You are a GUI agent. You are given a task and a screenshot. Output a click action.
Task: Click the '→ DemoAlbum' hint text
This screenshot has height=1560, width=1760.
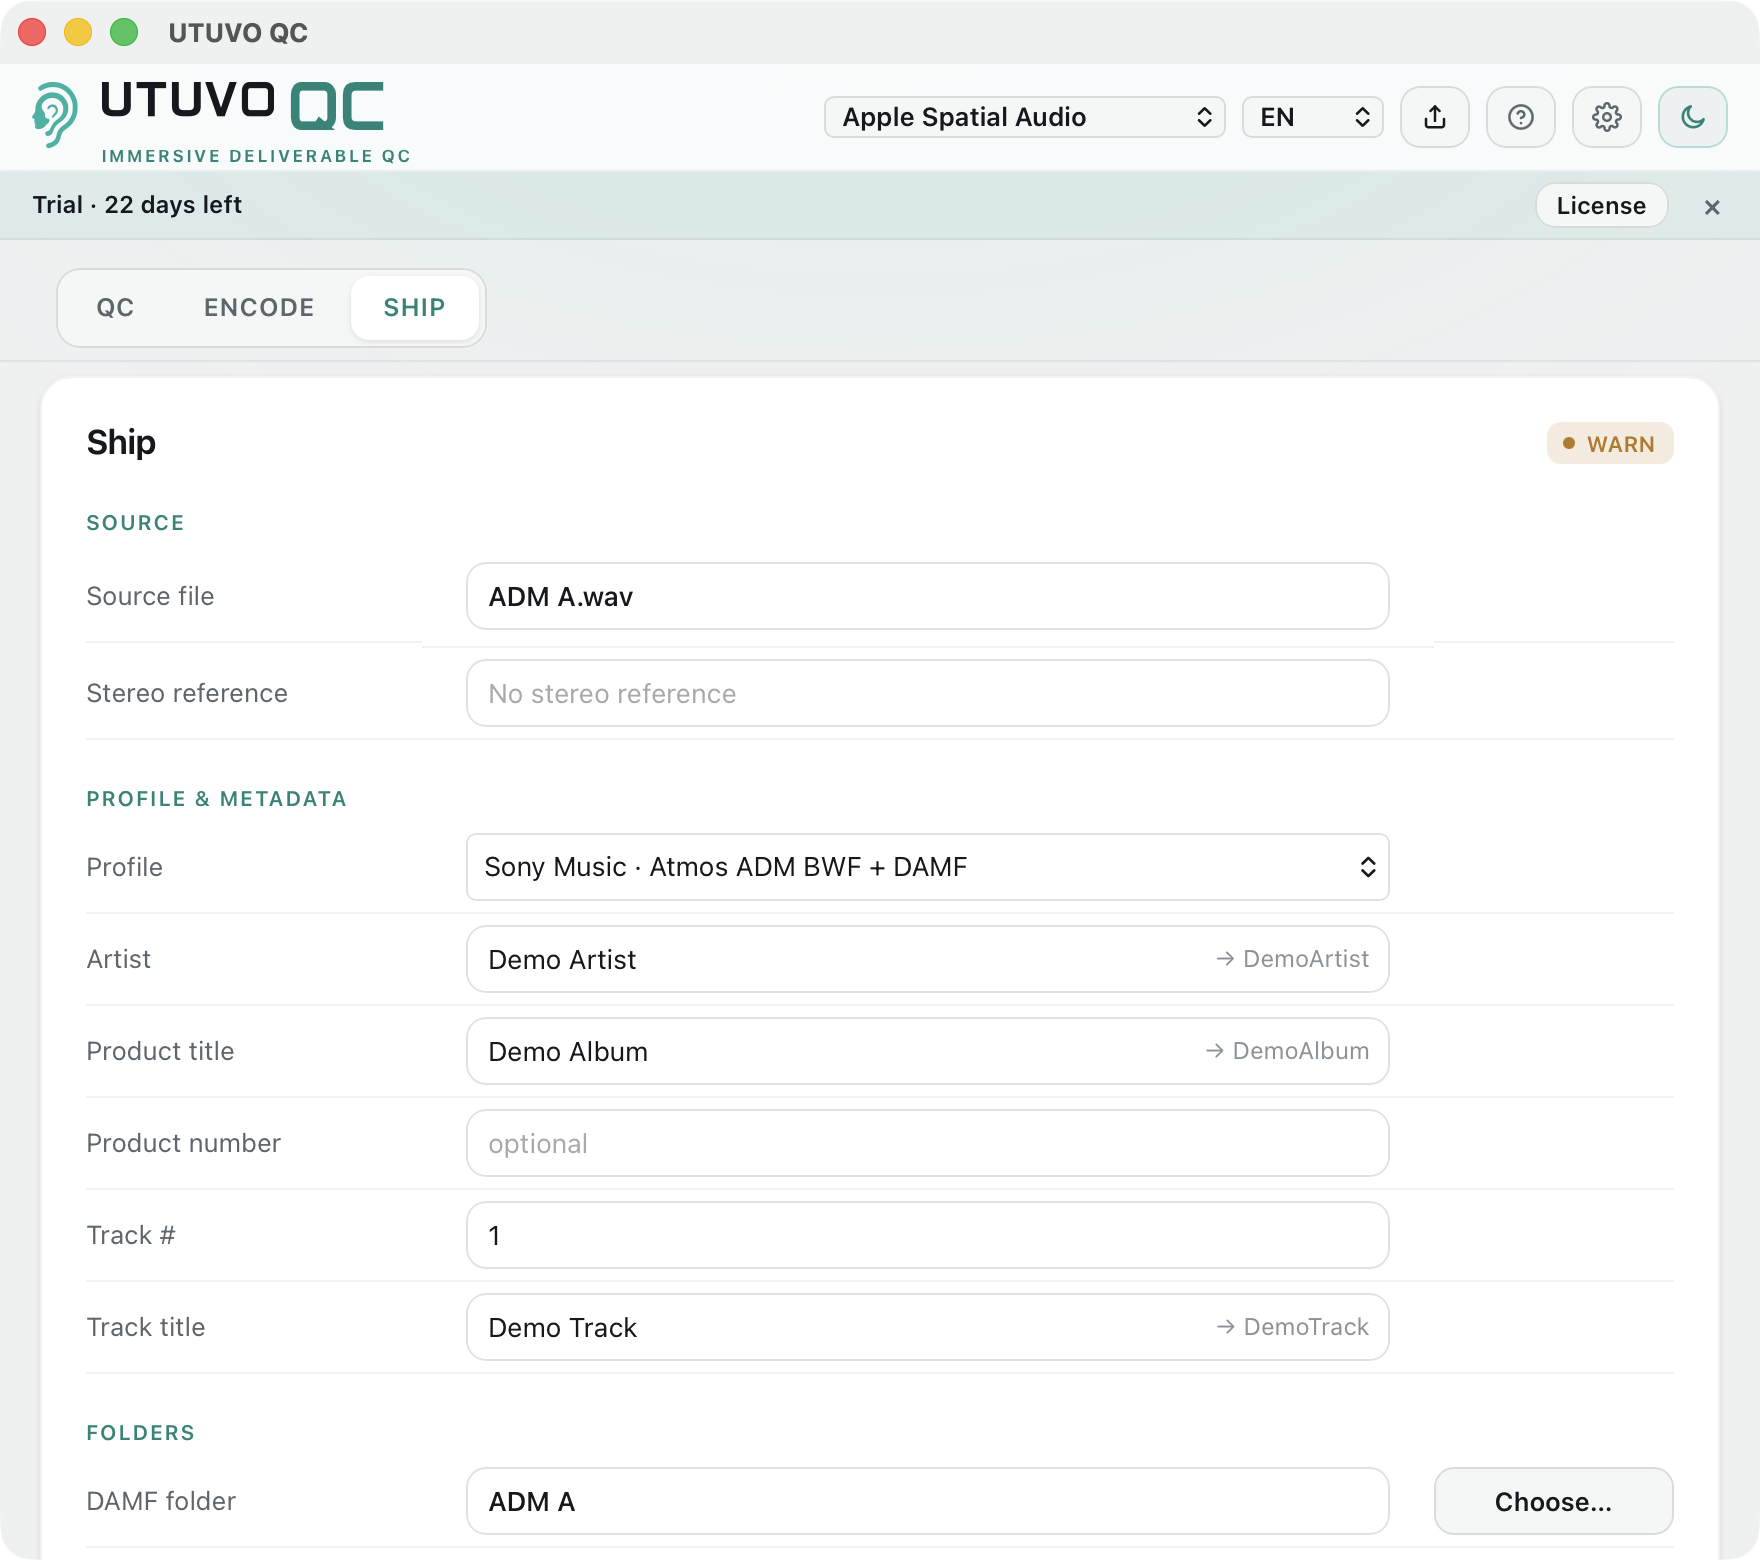[x=1287, y=1051]
